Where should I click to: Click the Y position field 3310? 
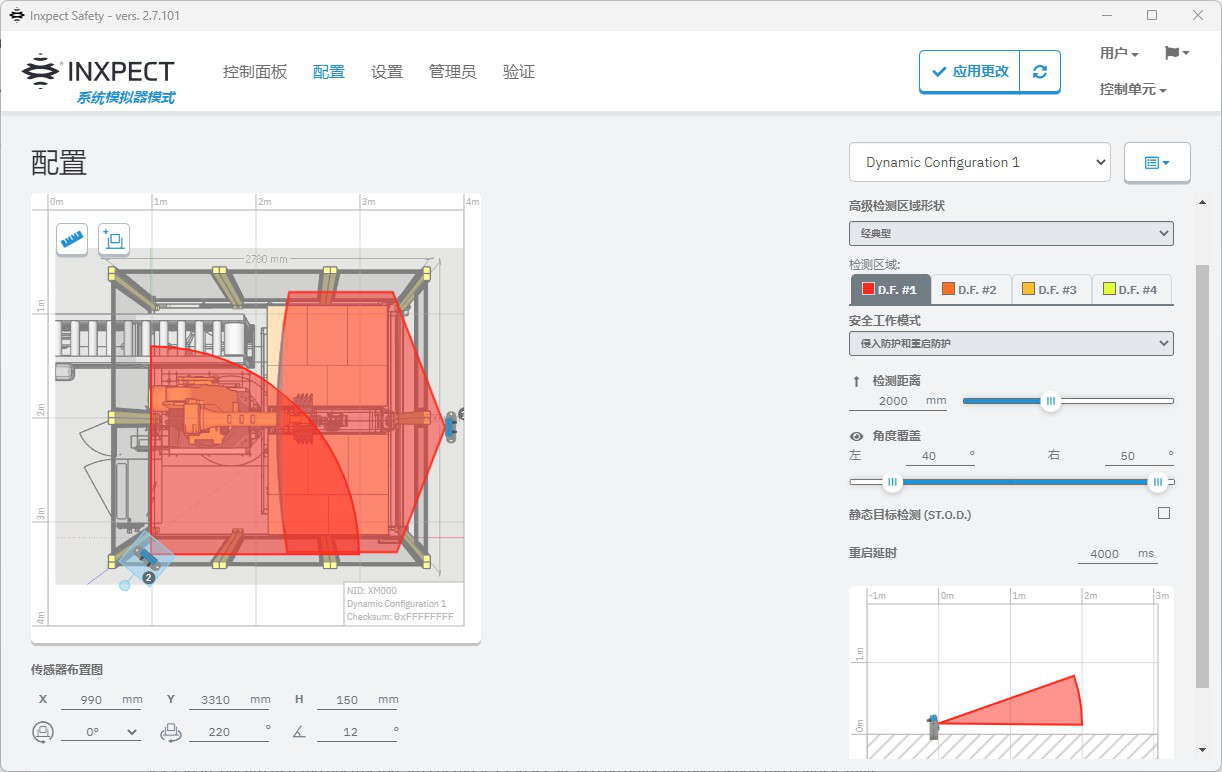click(x=229, y=700)
